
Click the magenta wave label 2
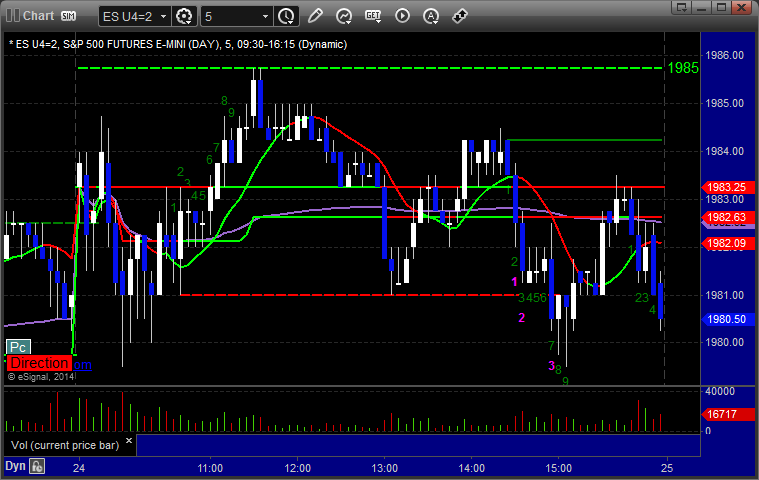(x=521, y=318)
